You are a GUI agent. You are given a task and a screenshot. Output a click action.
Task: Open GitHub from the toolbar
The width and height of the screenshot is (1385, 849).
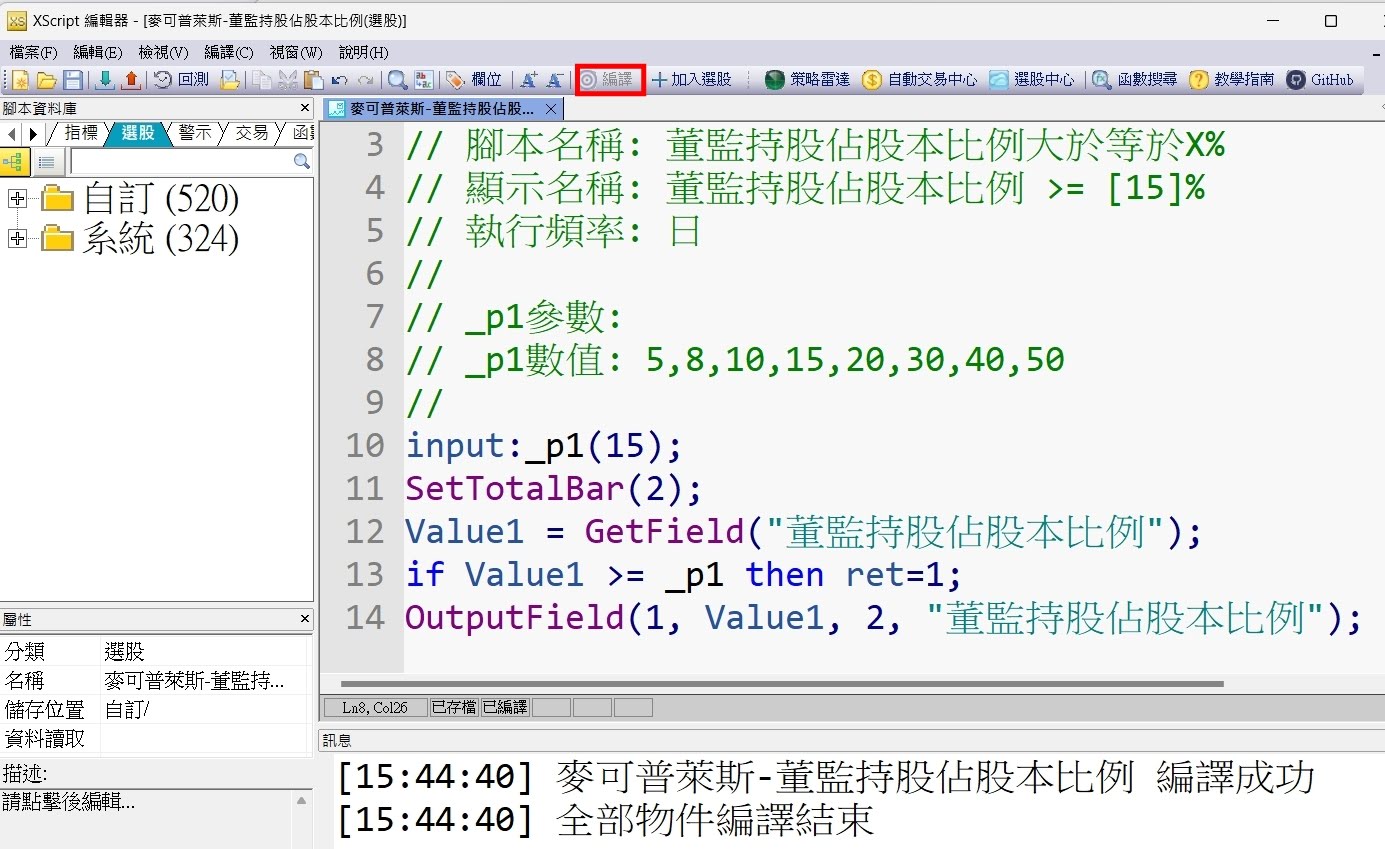1321,80
